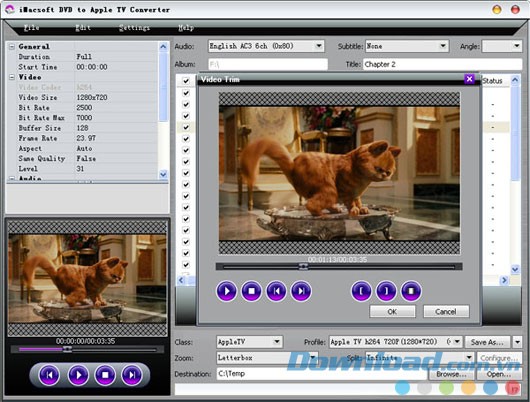Uncheck the second checkbox in list
The image size is (530, 402).
[x=186, y=93]
